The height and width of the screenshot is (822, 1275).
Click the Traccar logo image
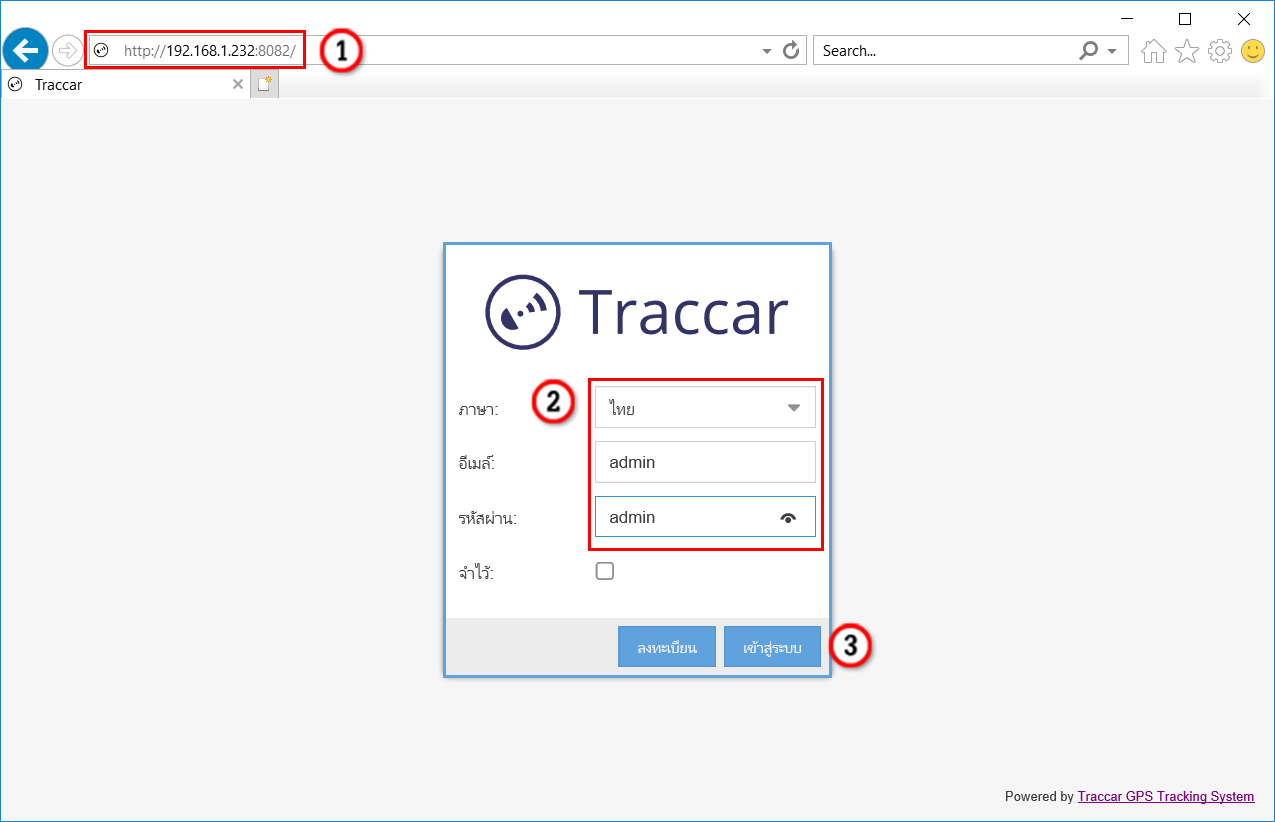(637, 312)
